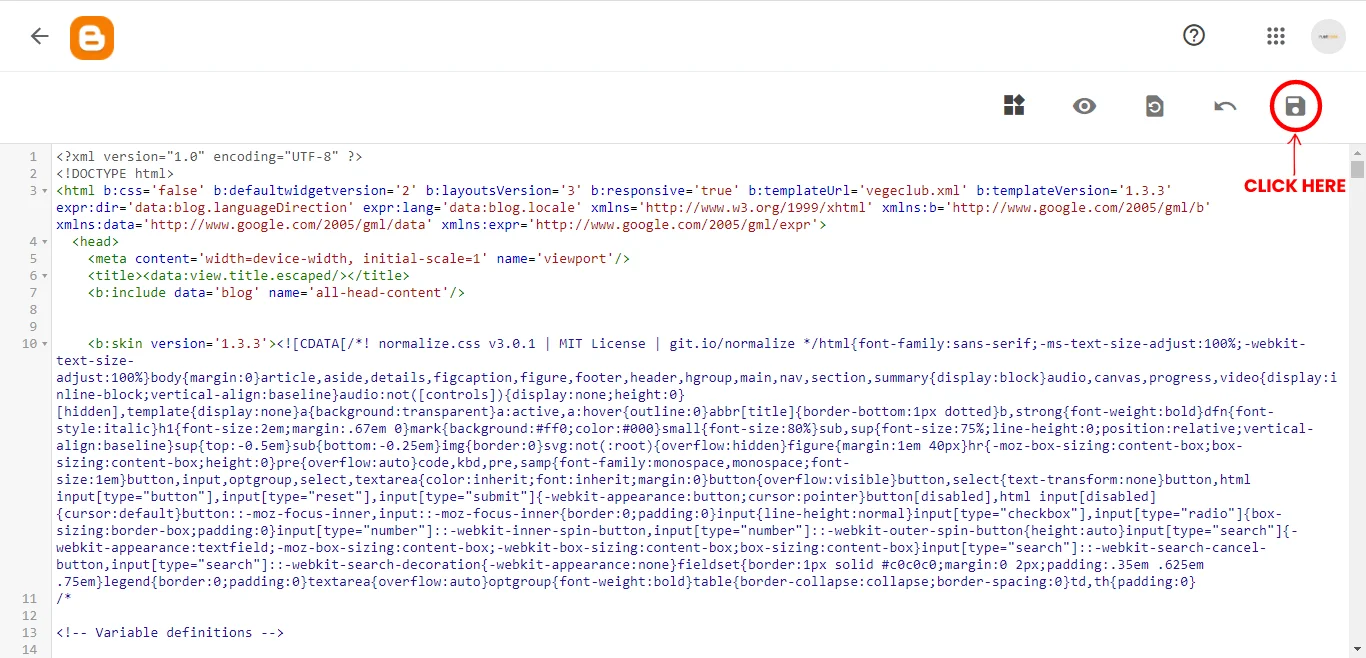Open Blogger home via the orange logo

tap(91, 36)
